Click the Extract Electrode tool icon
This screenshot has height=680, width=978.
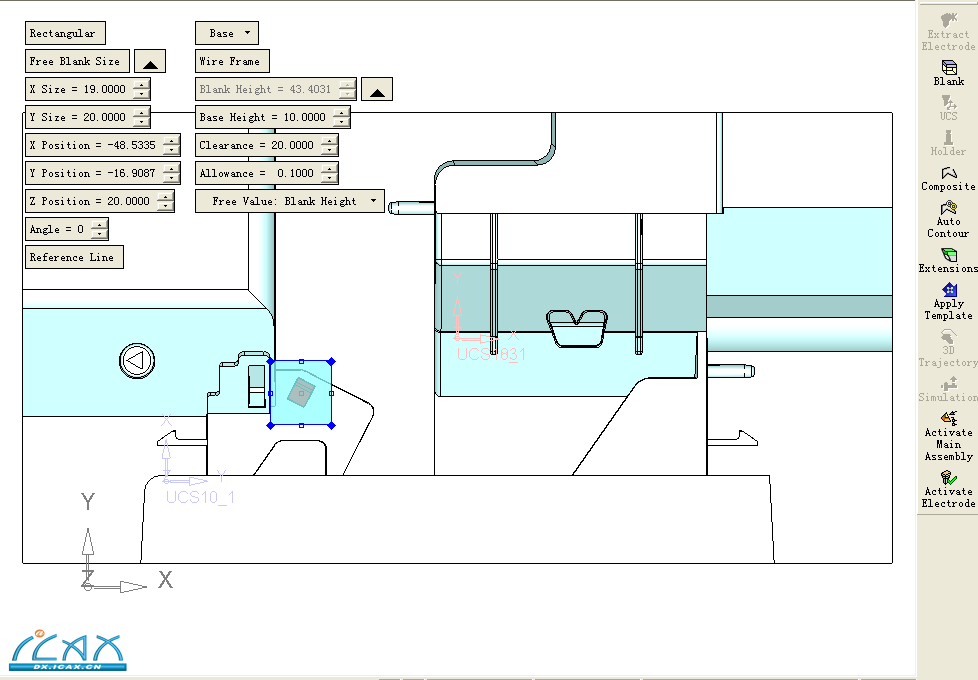click(x=949, y=20)
